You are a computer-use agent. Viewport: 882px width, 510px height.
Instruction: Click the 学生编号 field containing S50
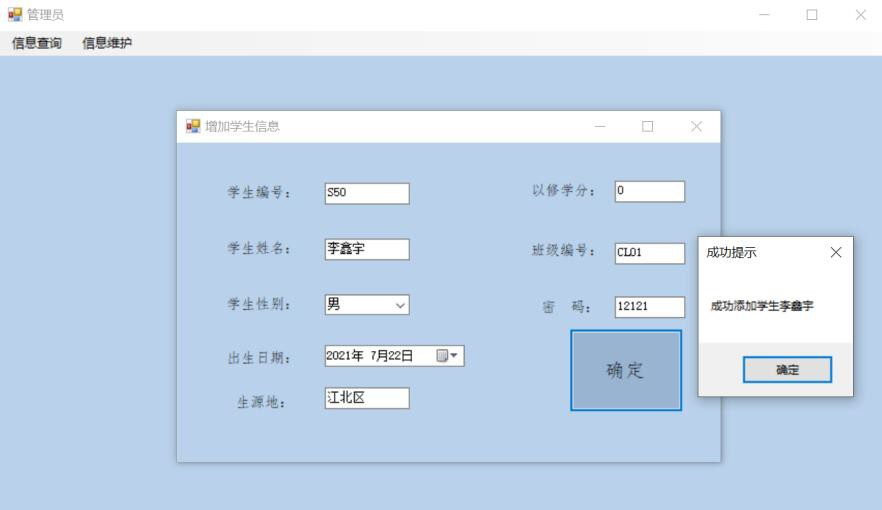tap(367, 193)
